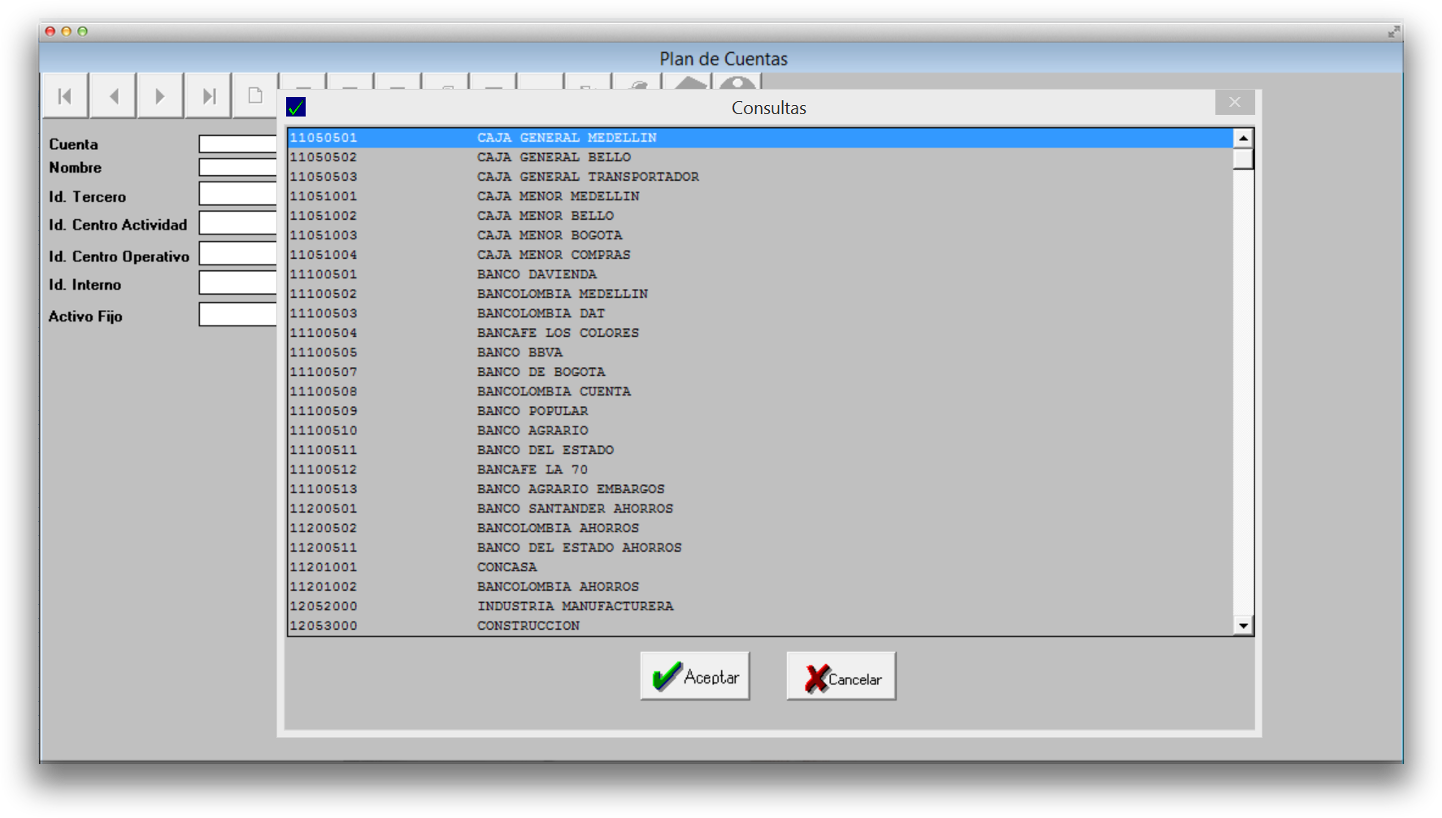Select row 11201002 BANCOLOMBIA AHORROS
Screen dimensions: 1442x818
click(760, 586)
